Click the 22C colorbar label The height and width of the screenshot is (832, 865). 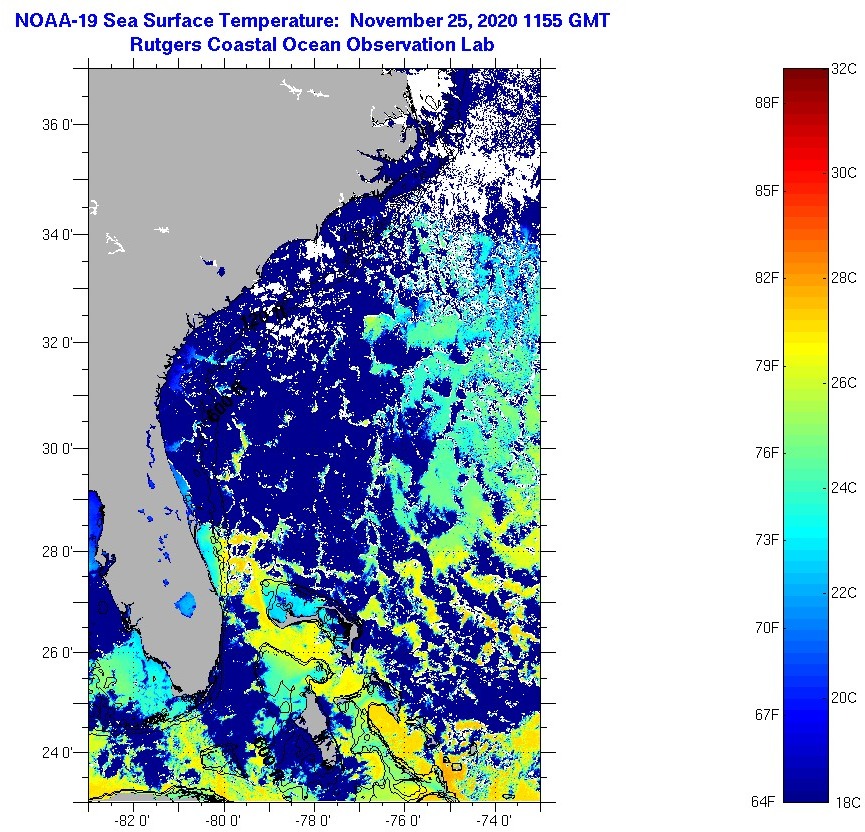844,593
